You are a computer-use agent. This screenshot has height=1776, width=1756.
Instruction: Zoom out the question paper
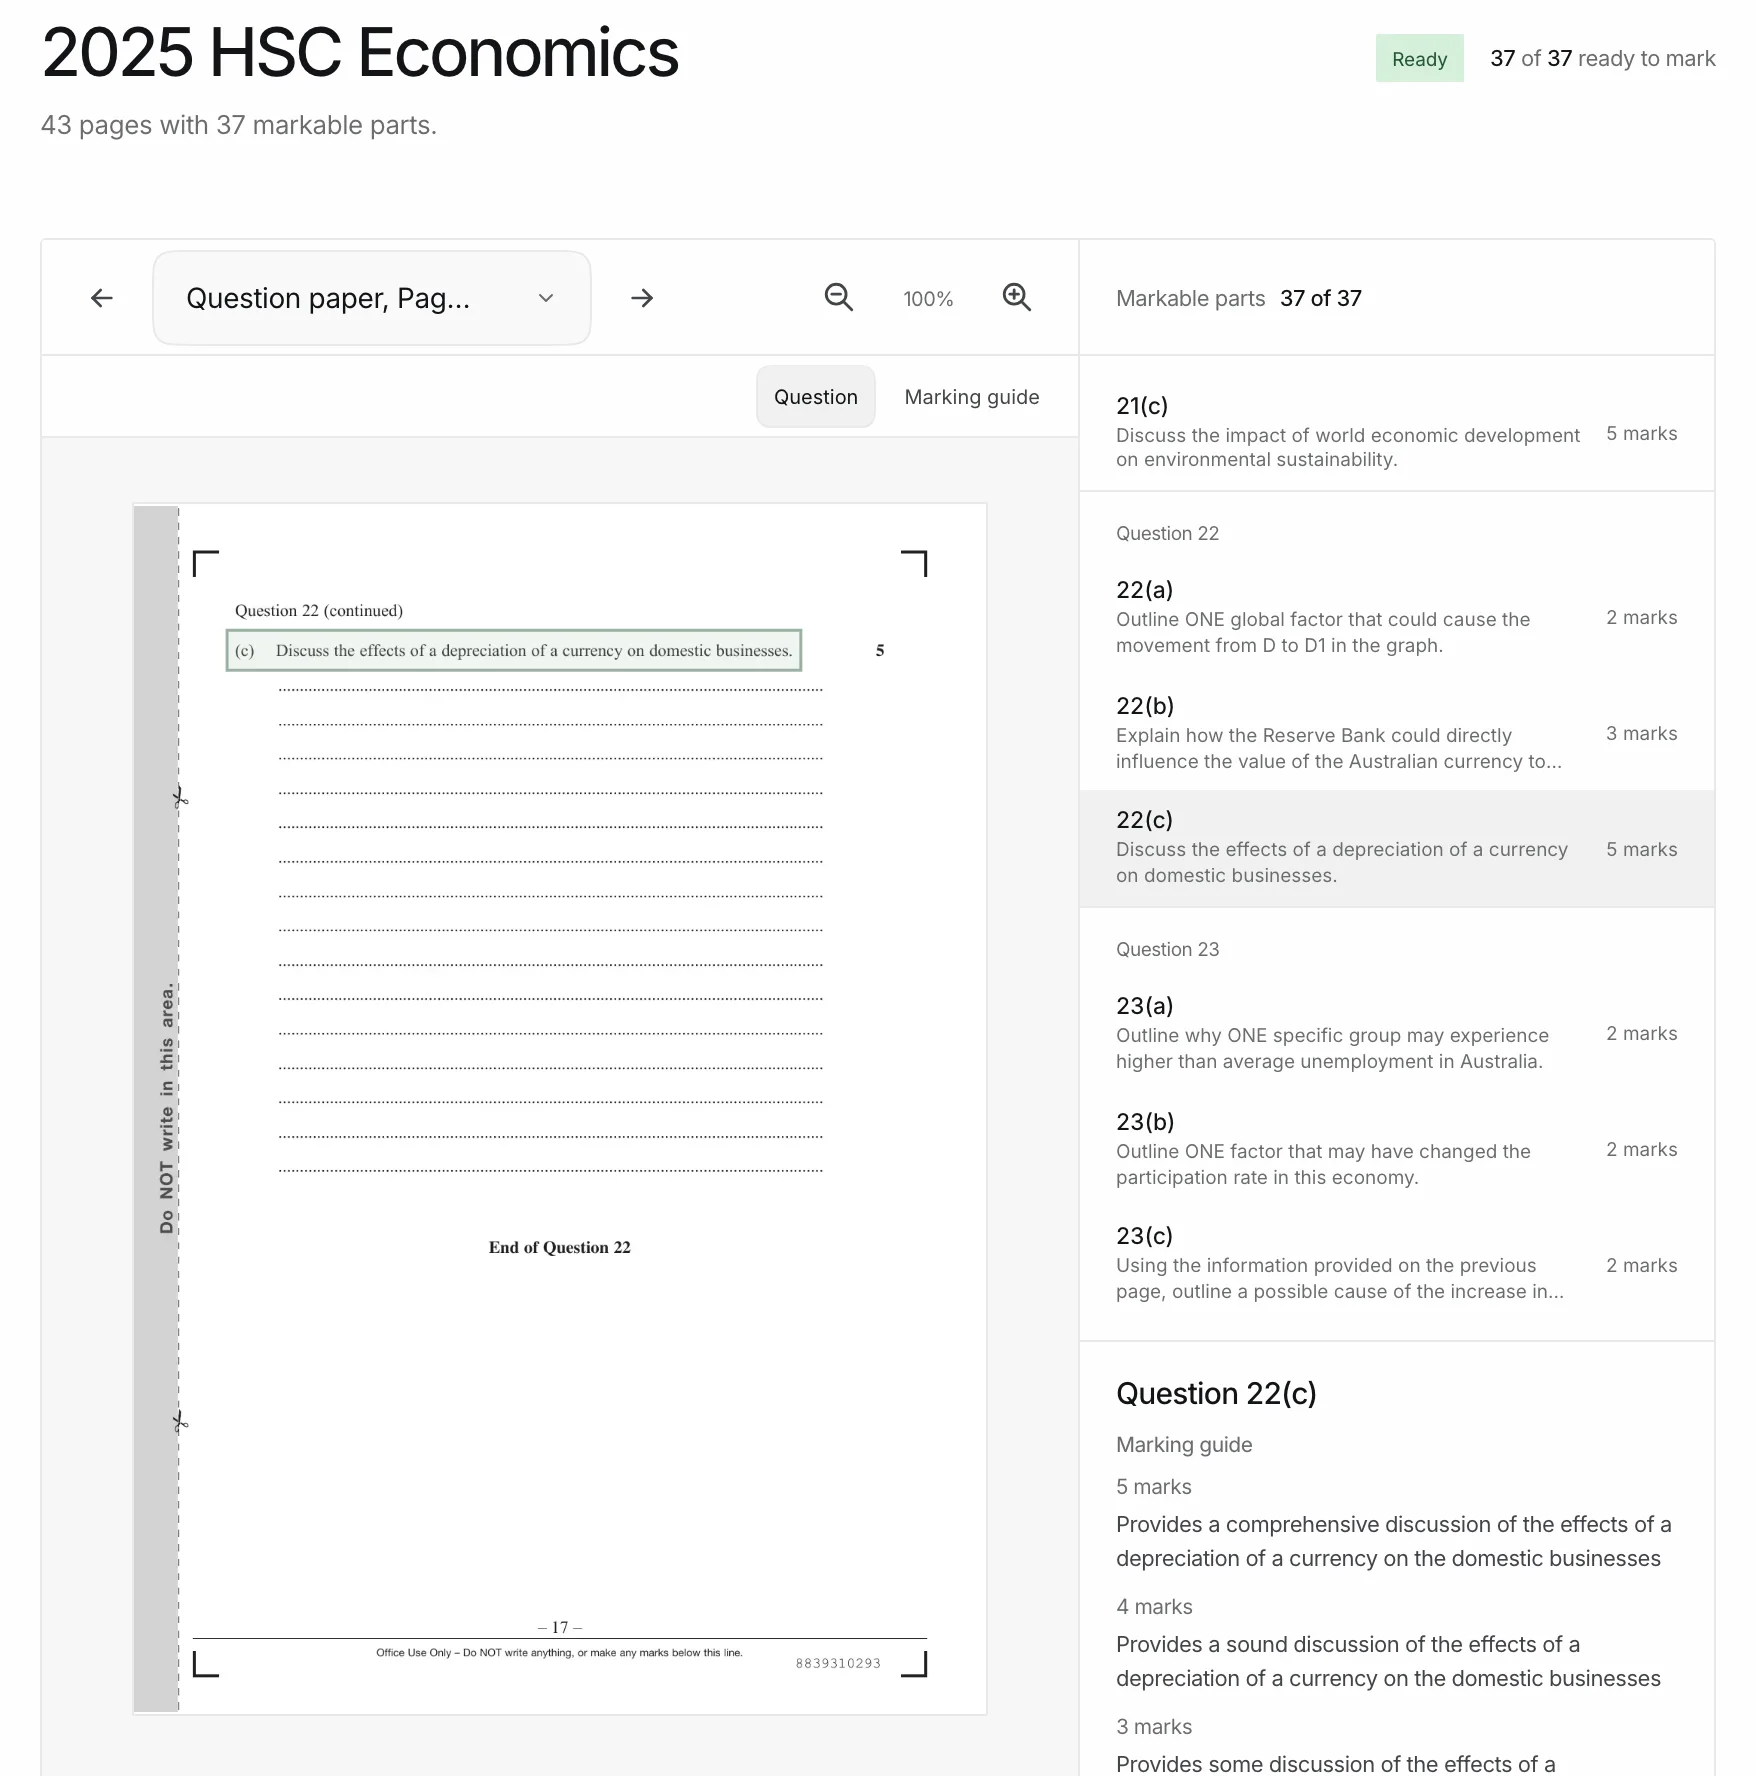tap(838, 298)
